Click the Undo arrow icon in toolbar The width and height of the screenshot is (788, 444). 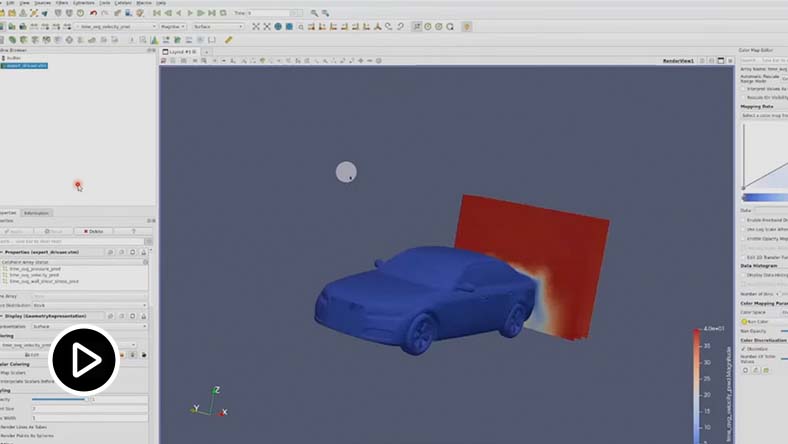pyautogui.click(x=91, y=13)
